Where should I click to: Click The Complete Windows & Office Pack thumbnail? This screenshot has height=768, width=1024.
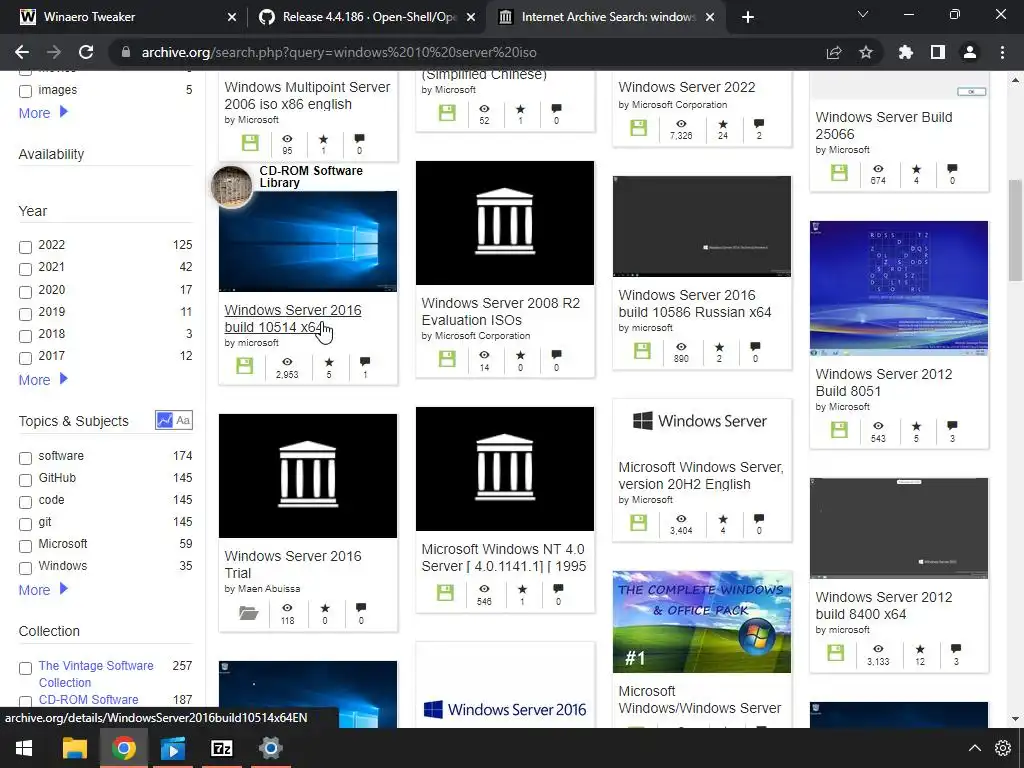tap(701, 622)
